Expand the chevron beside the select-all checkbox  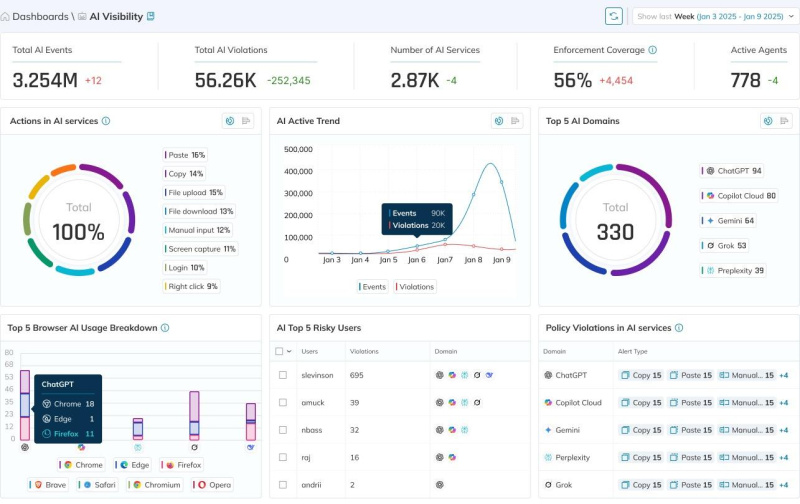290,351
